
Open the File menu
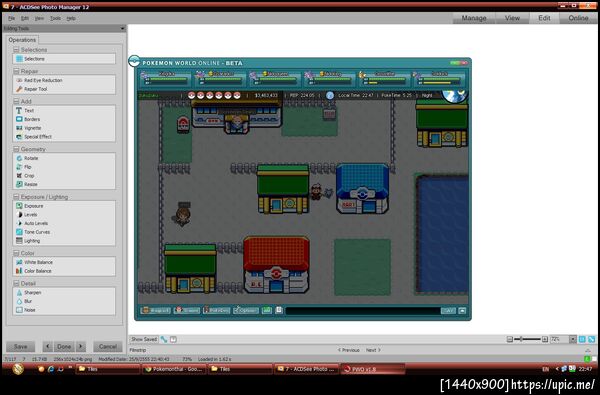point(11,18)
